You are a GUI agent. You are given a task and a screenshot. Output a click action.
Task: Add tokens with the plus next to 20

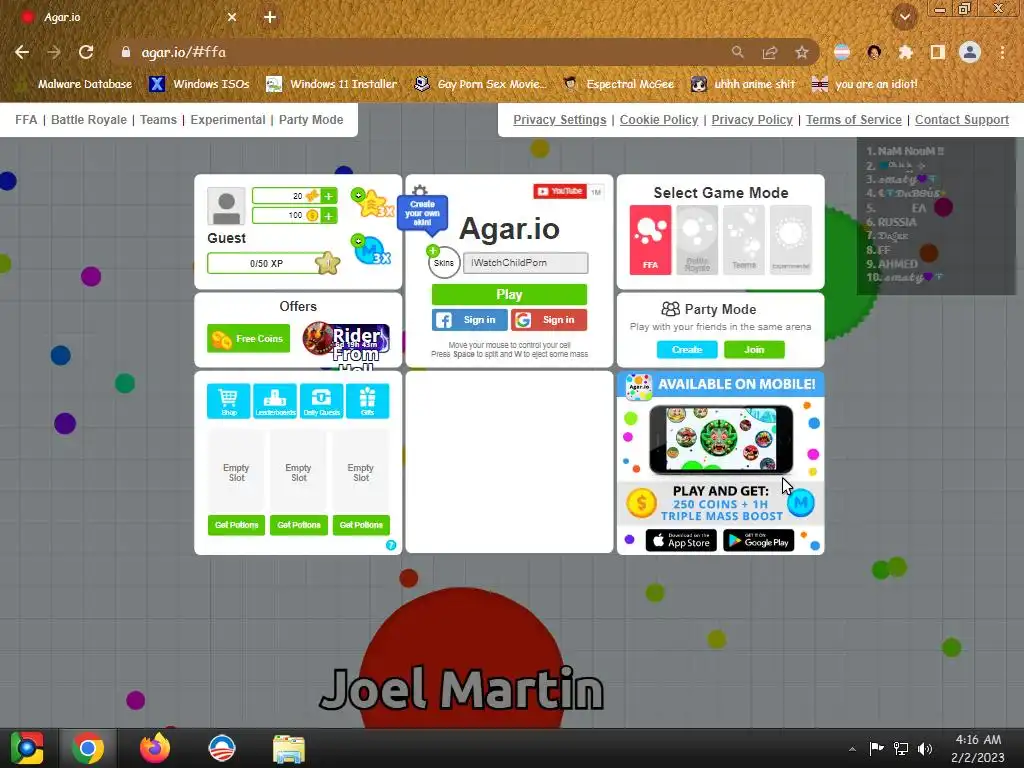(328, 196)
